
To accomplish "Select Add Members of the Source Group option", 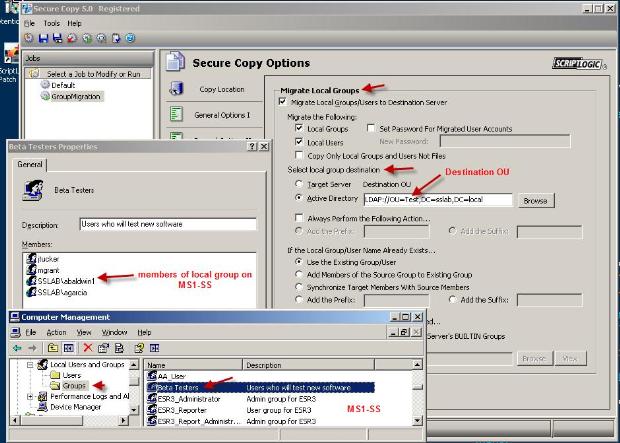I will coord(299,275).
